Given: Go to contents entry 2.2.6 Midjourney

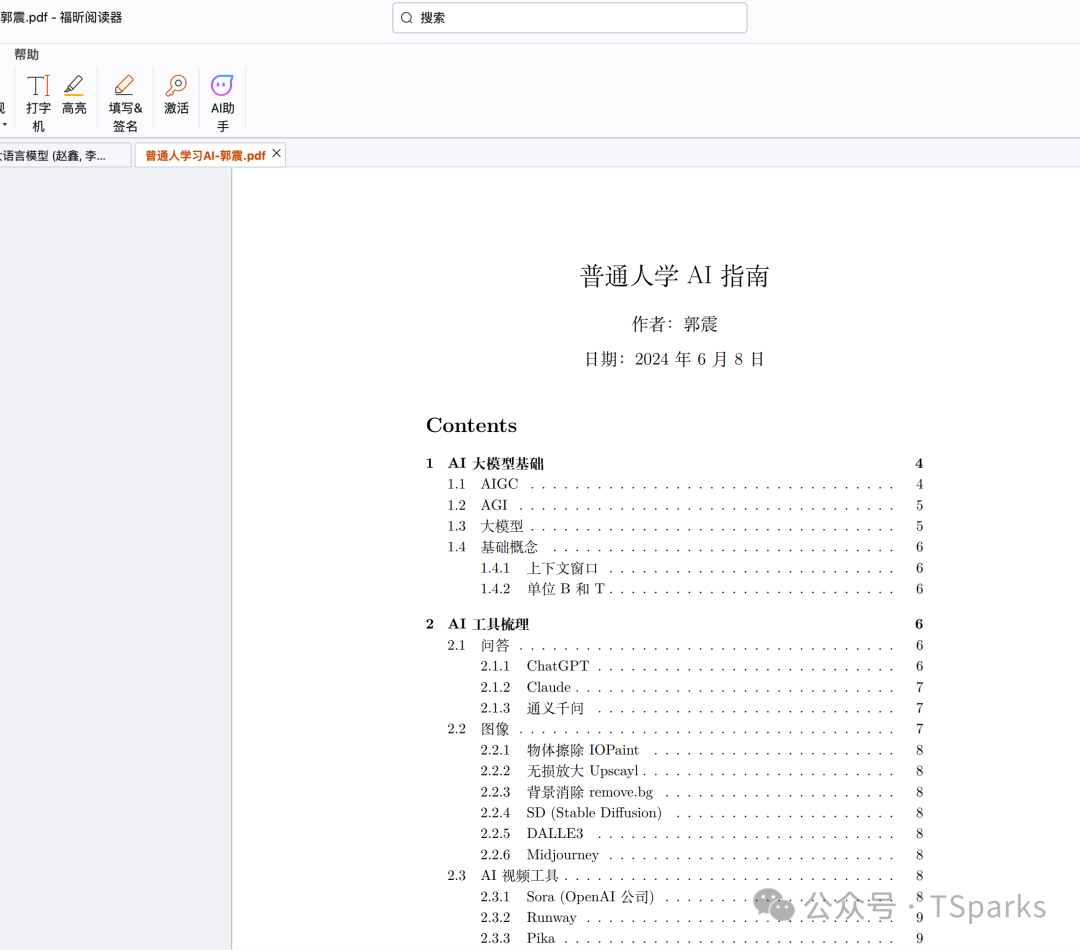Looking at the screenshot, I should tap(702, 855).
